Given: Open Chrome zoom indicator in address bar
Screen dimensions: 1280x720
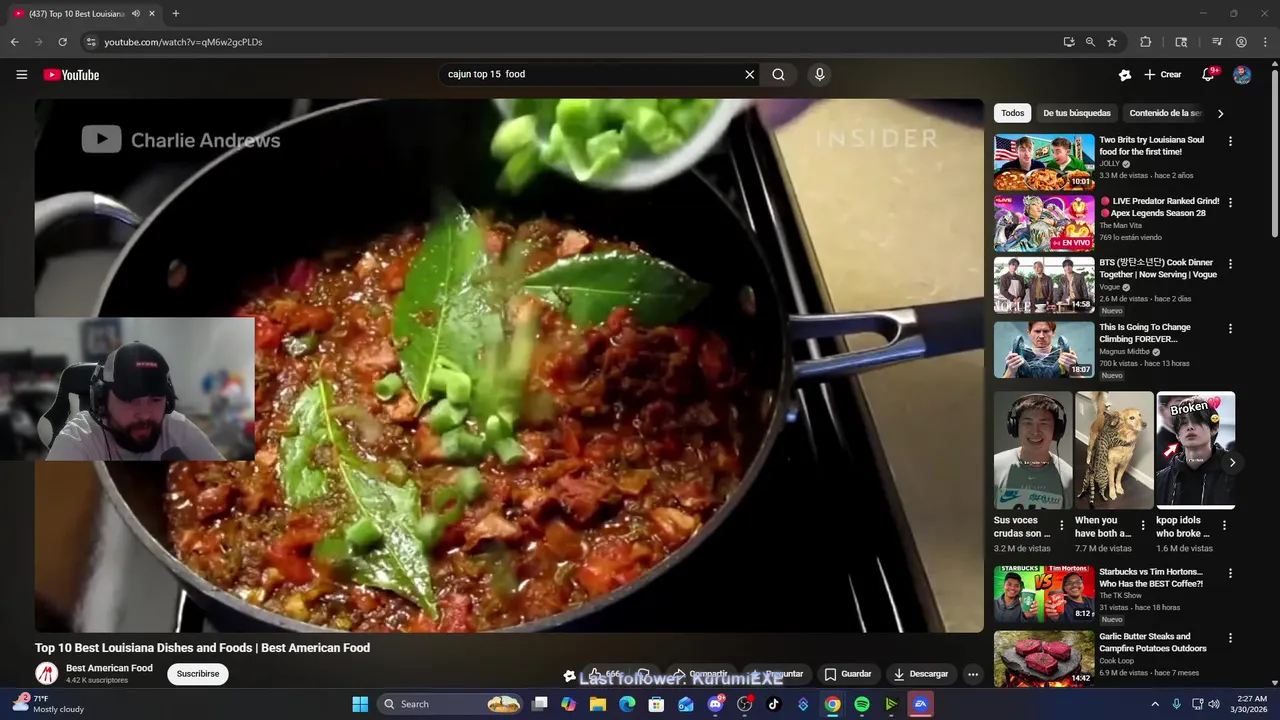Looking at the screenshot, I should 1090,42.
